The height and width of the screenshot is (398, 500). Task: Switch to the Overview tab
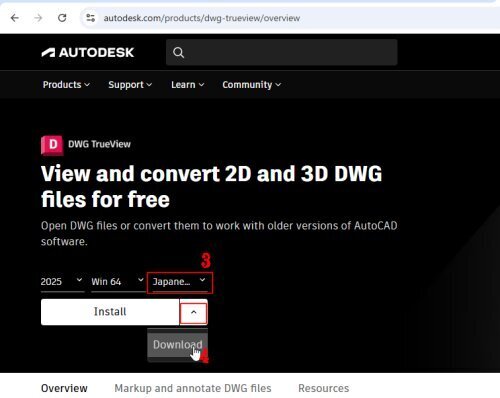click(x=64, y=388)
